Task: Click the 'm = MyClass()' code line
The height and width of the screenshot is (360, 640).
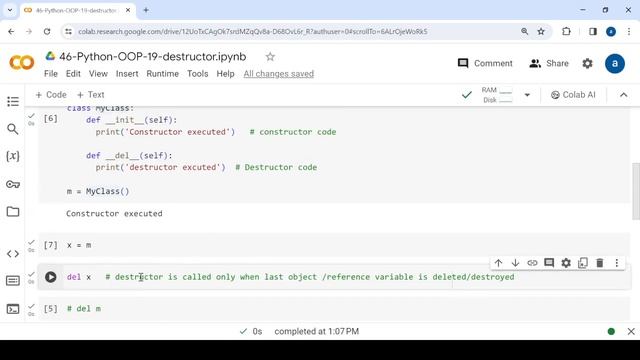Action: pos(98,191)
